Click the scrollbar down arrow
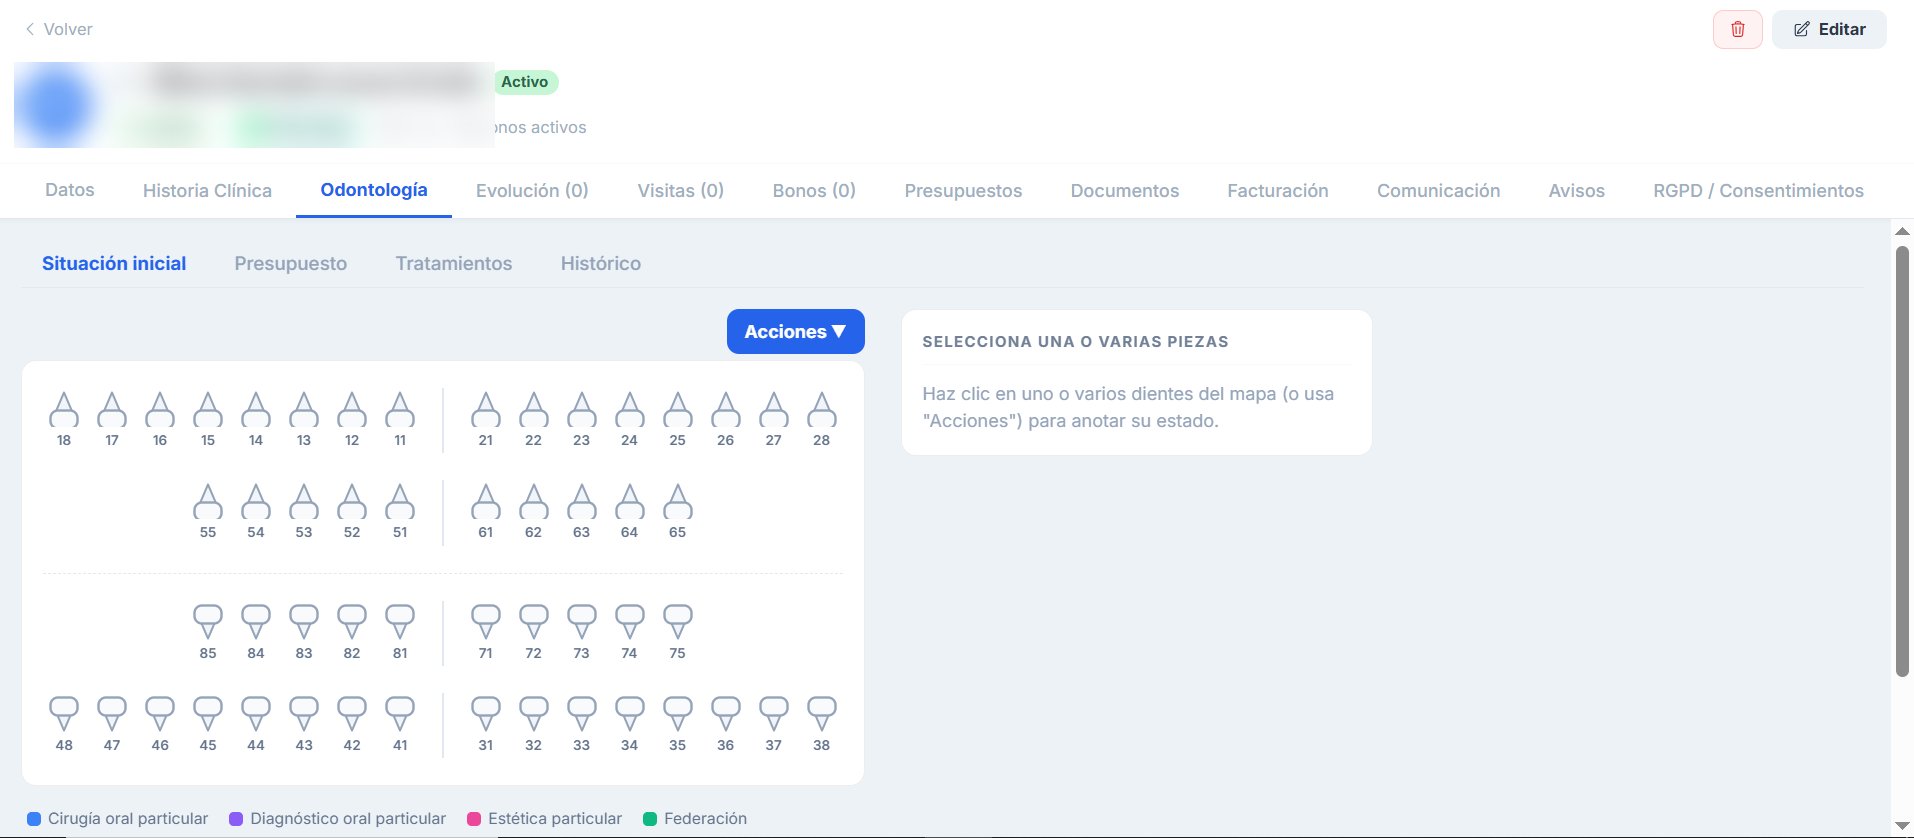1914x838 pixels. [x=1902, y=826]
